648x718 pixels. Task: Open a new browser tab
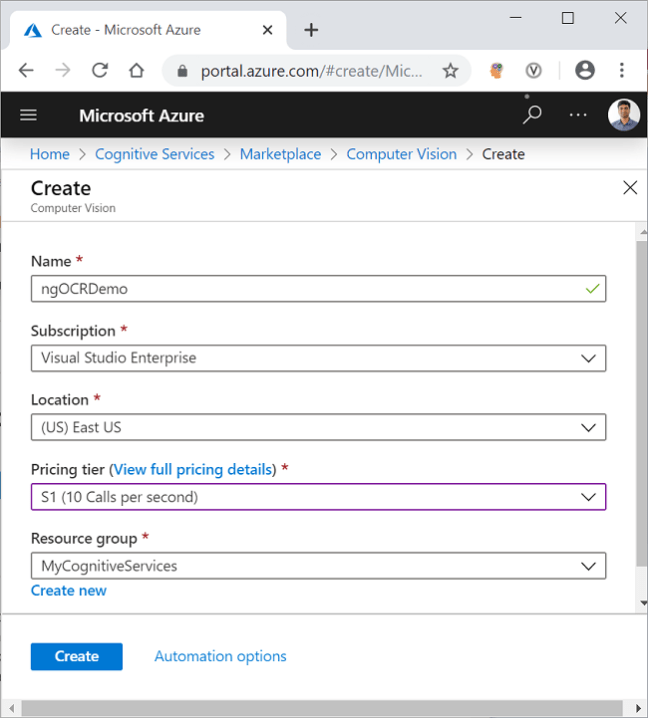click(311, 30)
